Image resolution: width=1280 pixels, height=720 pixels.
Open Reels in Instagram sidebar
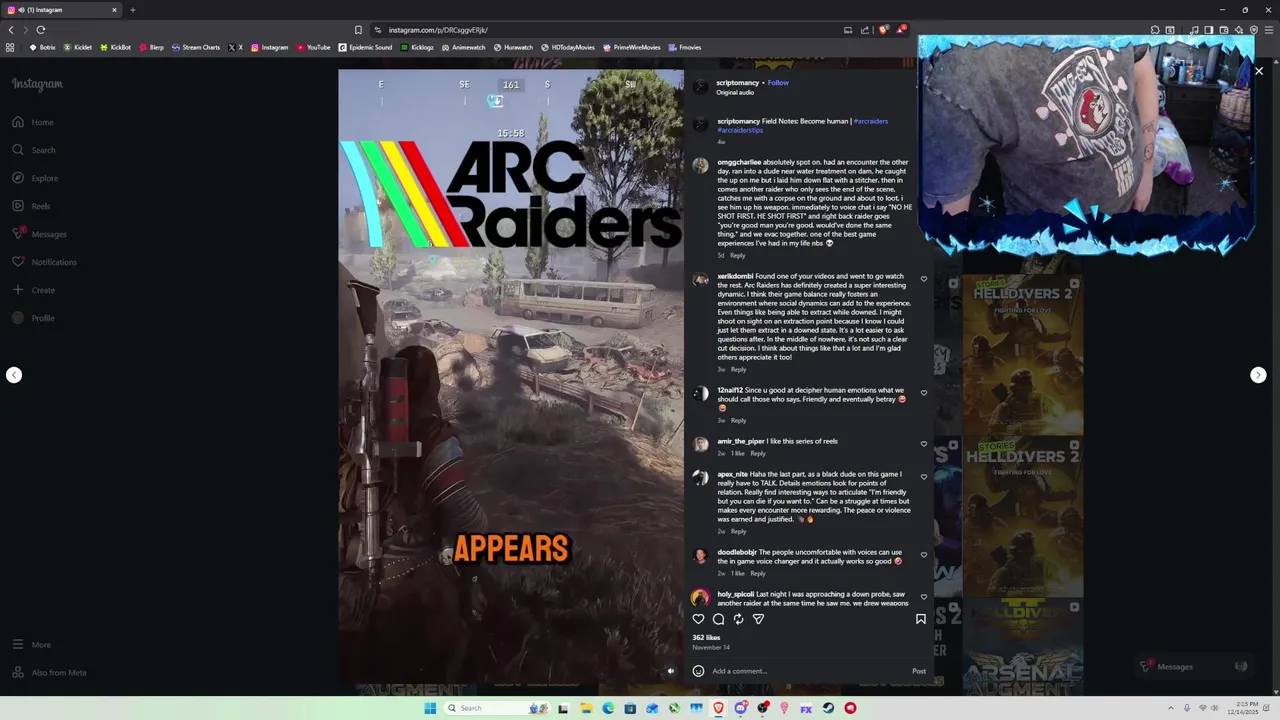[31, 206]
